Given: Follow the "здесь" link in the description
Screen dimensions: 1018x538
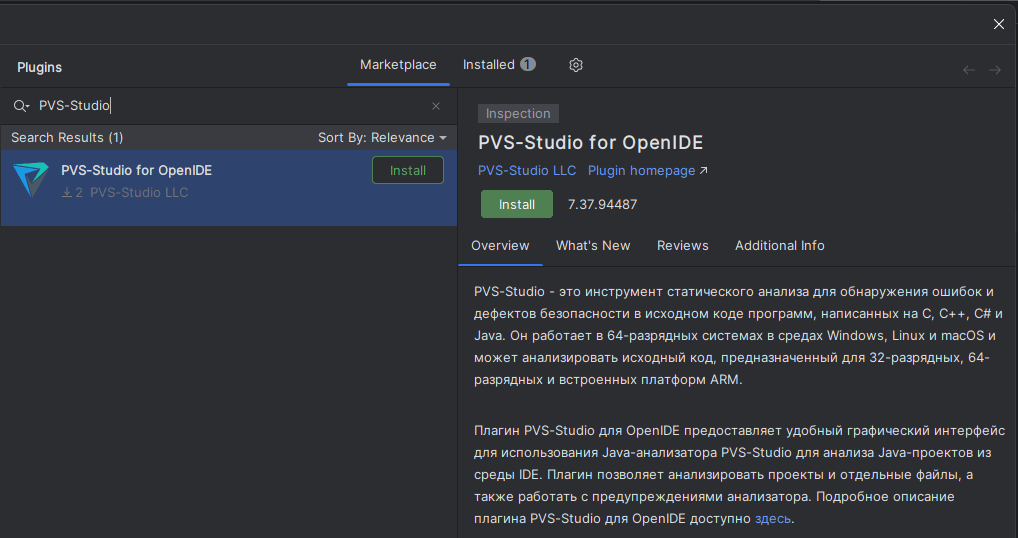Looking at the screenshot, I should tap(772, 519).
